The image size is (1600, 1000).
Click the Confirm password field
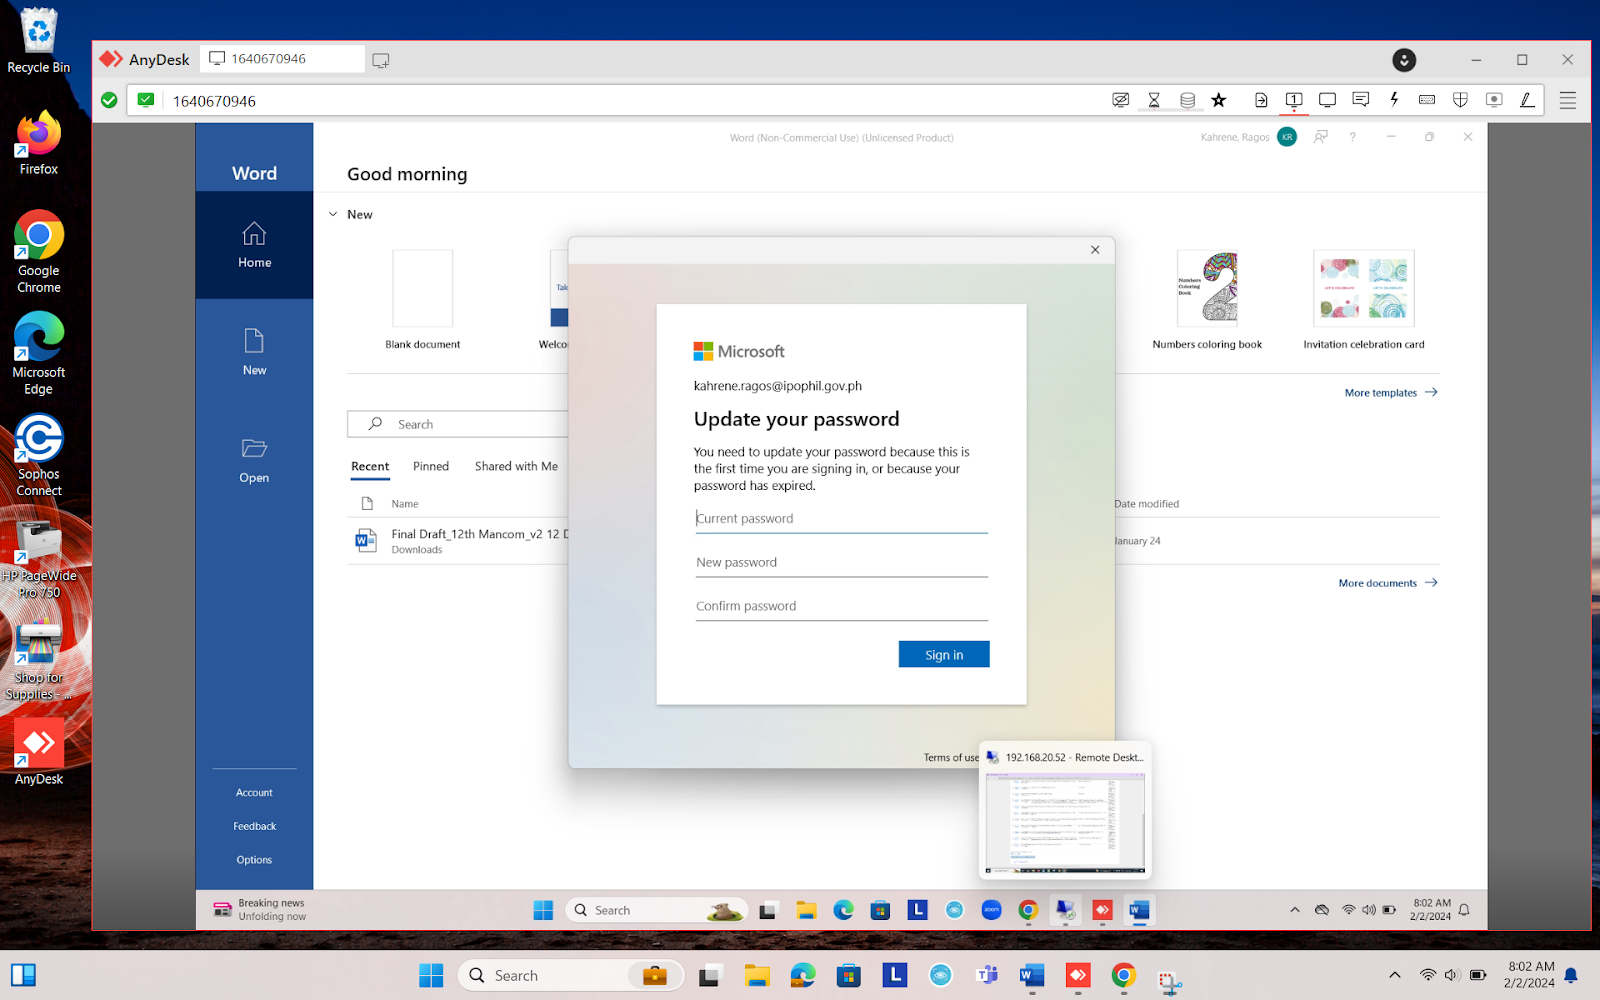(841, 606)
